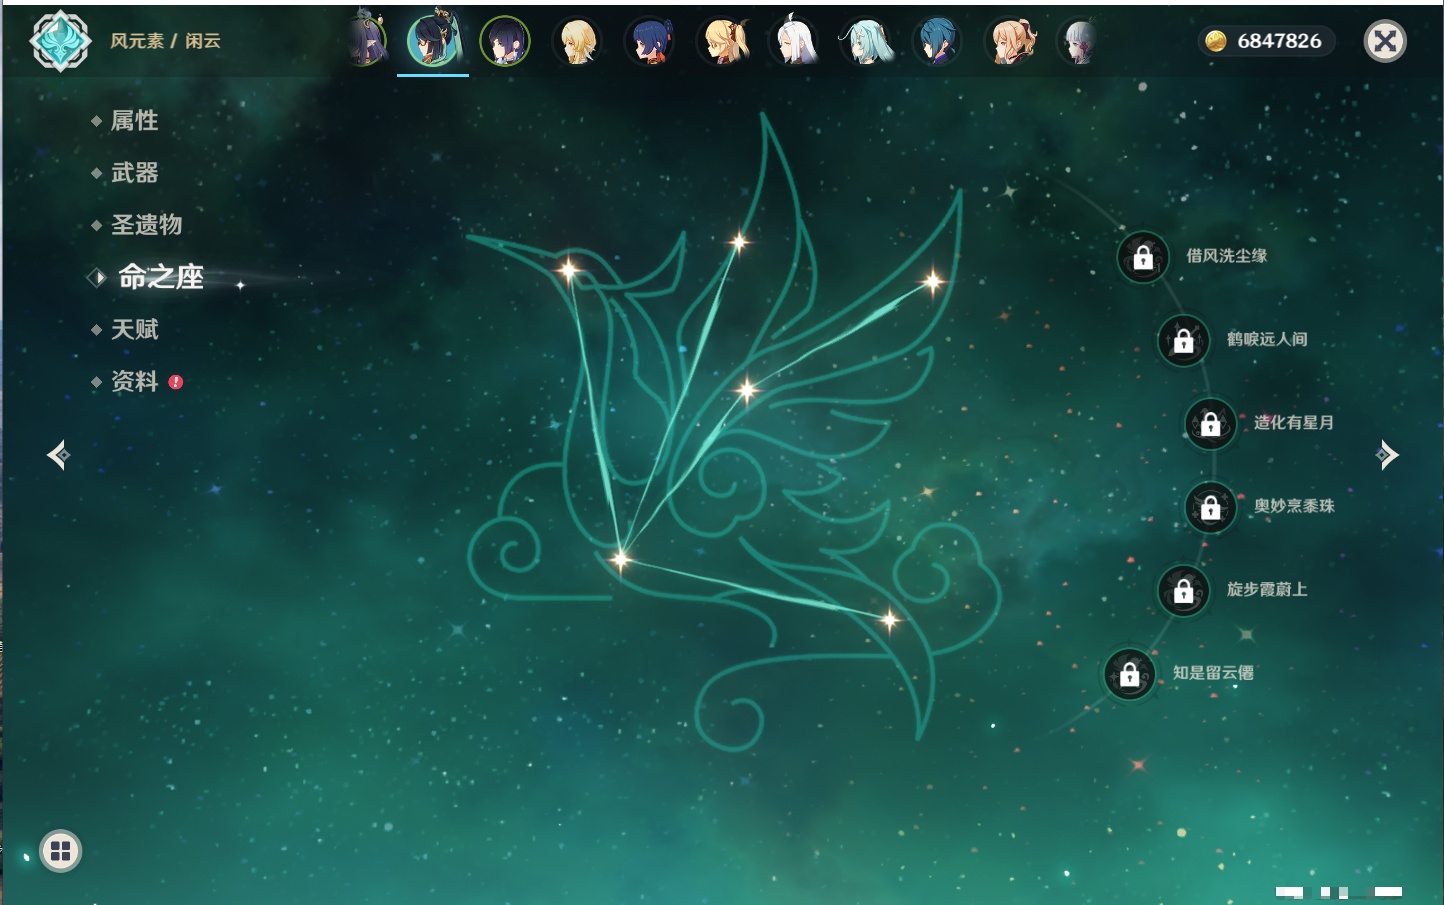This screenshot has width=1444, height=905.
Task: Switch to the 武器 weapon menu
Action: [x=134, y=173]
